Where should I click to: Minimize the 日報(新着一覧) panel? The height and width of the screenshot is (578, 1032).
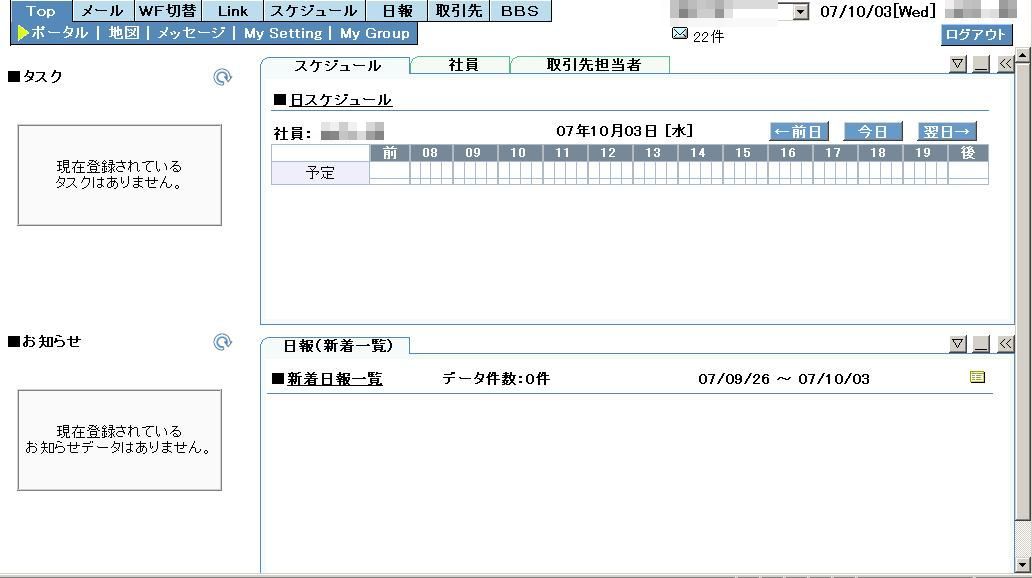pos(981,344)
